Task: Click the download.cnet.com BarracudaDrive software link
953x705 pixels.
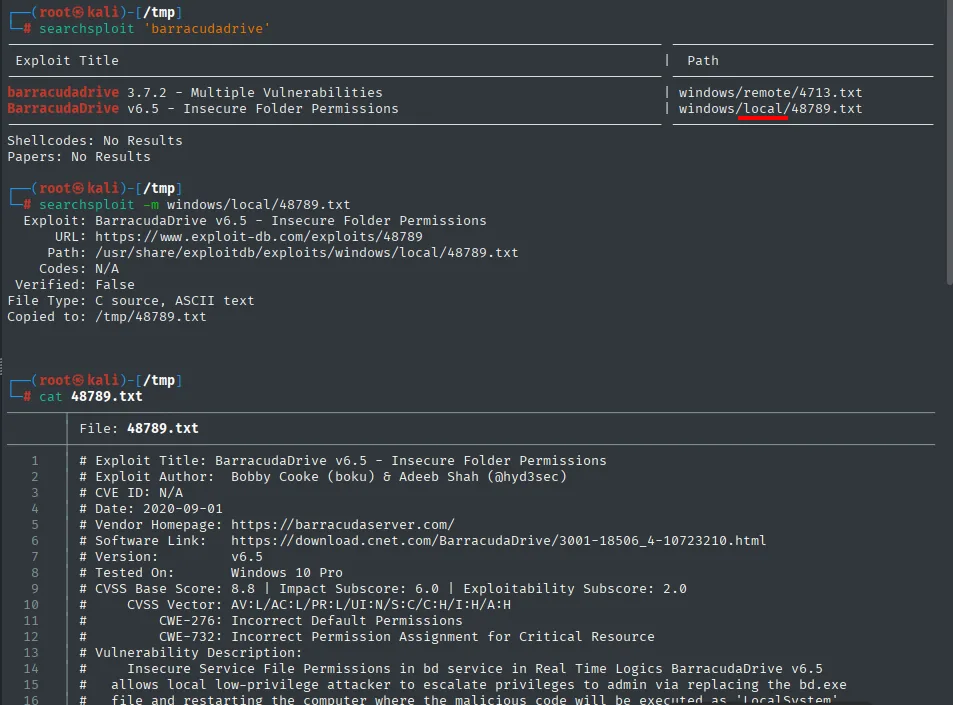Action: pyautogui.click(x=498, y=540)
